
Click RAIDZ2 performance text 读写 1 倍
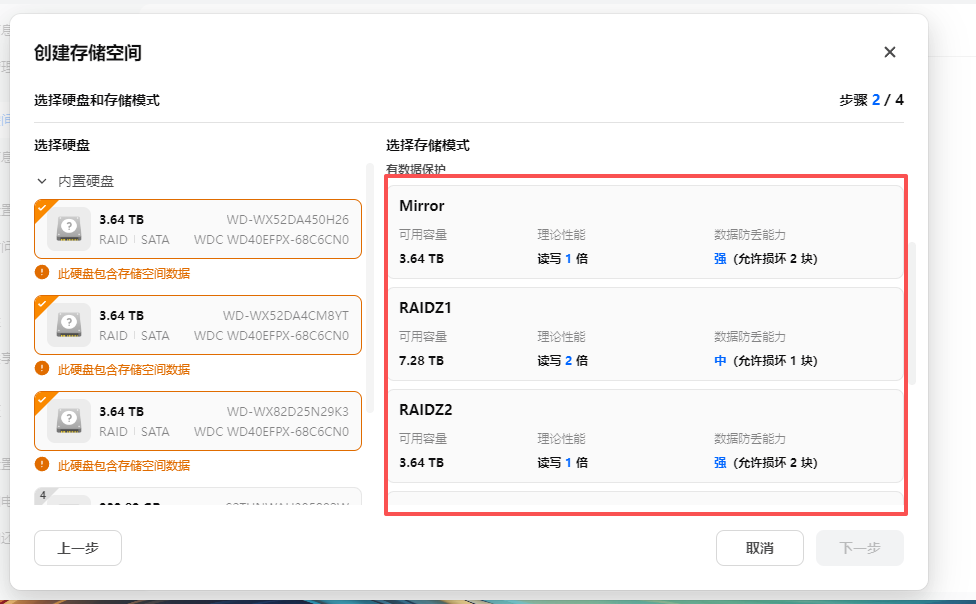tap(563, 463)
